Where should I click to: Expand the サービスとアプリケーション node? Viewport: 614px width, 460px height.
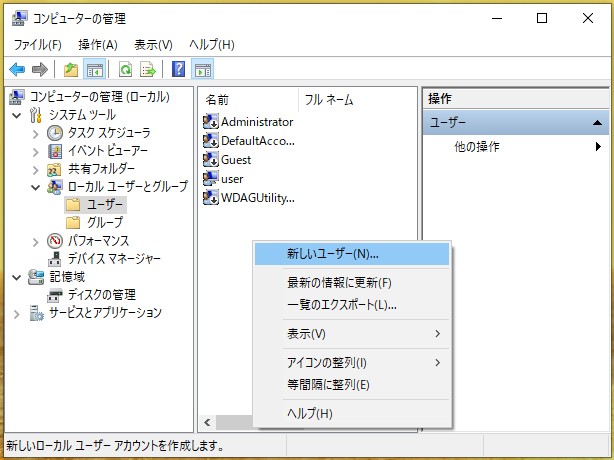[17, 314]
